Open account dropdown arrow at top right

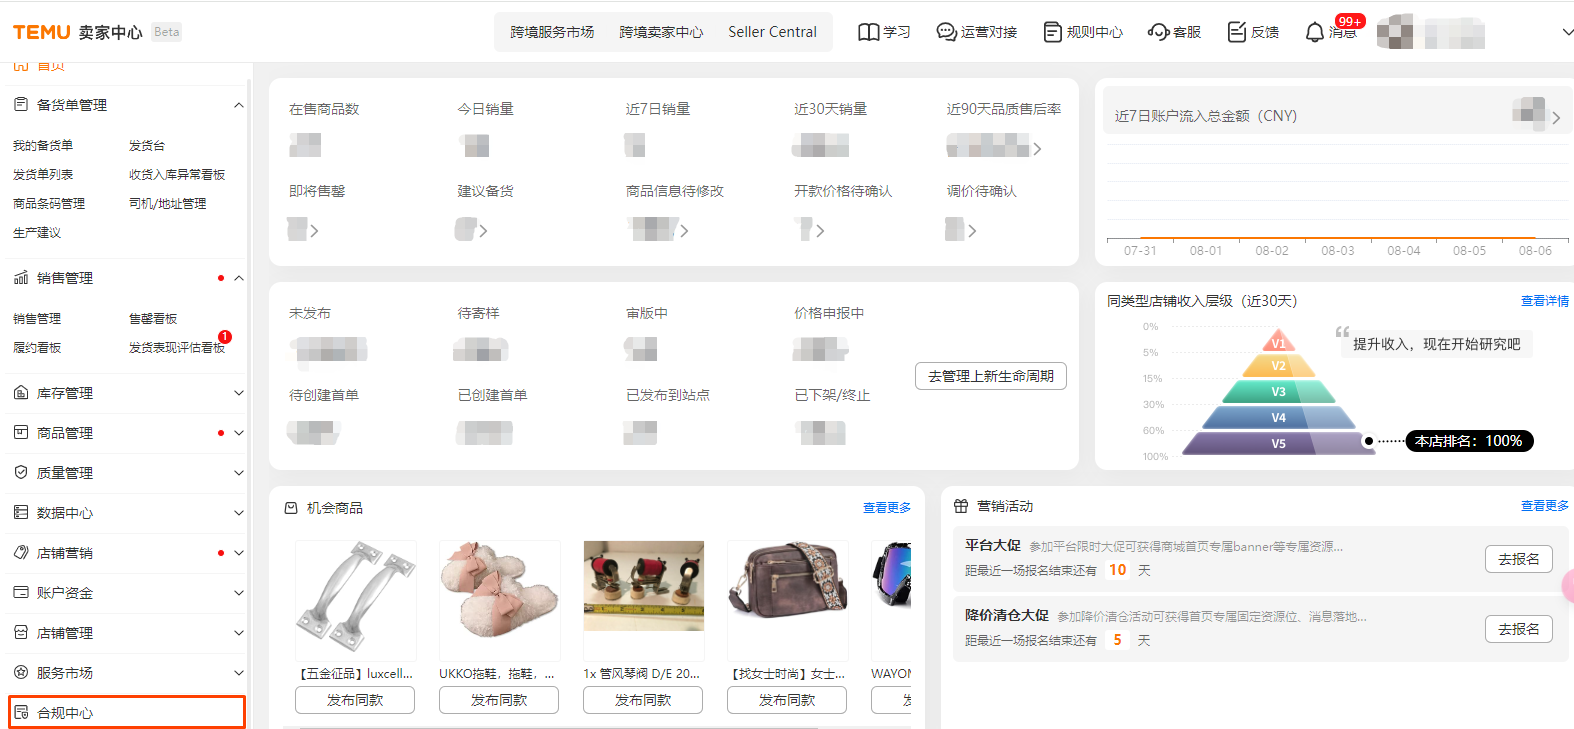(x=1567, y=32)
